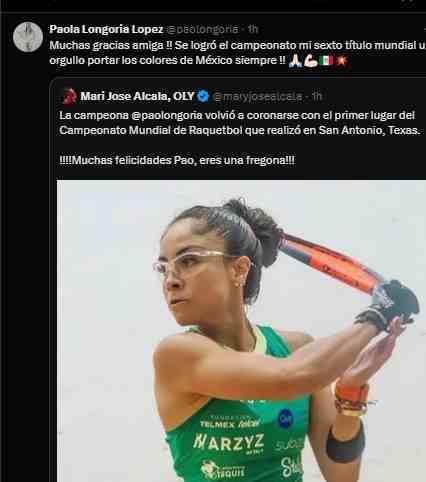This screenshot has width=426, height=482.
Task: Click the @paolongoria mention in the quoted tweet
Action: [167, 115]
